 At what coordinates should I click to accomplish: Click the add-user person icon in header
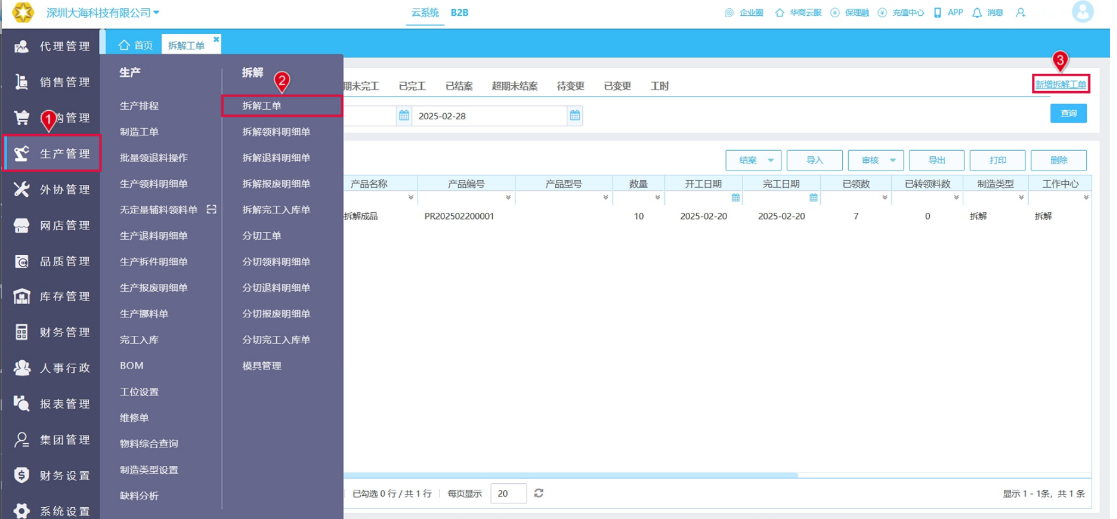1021,13
